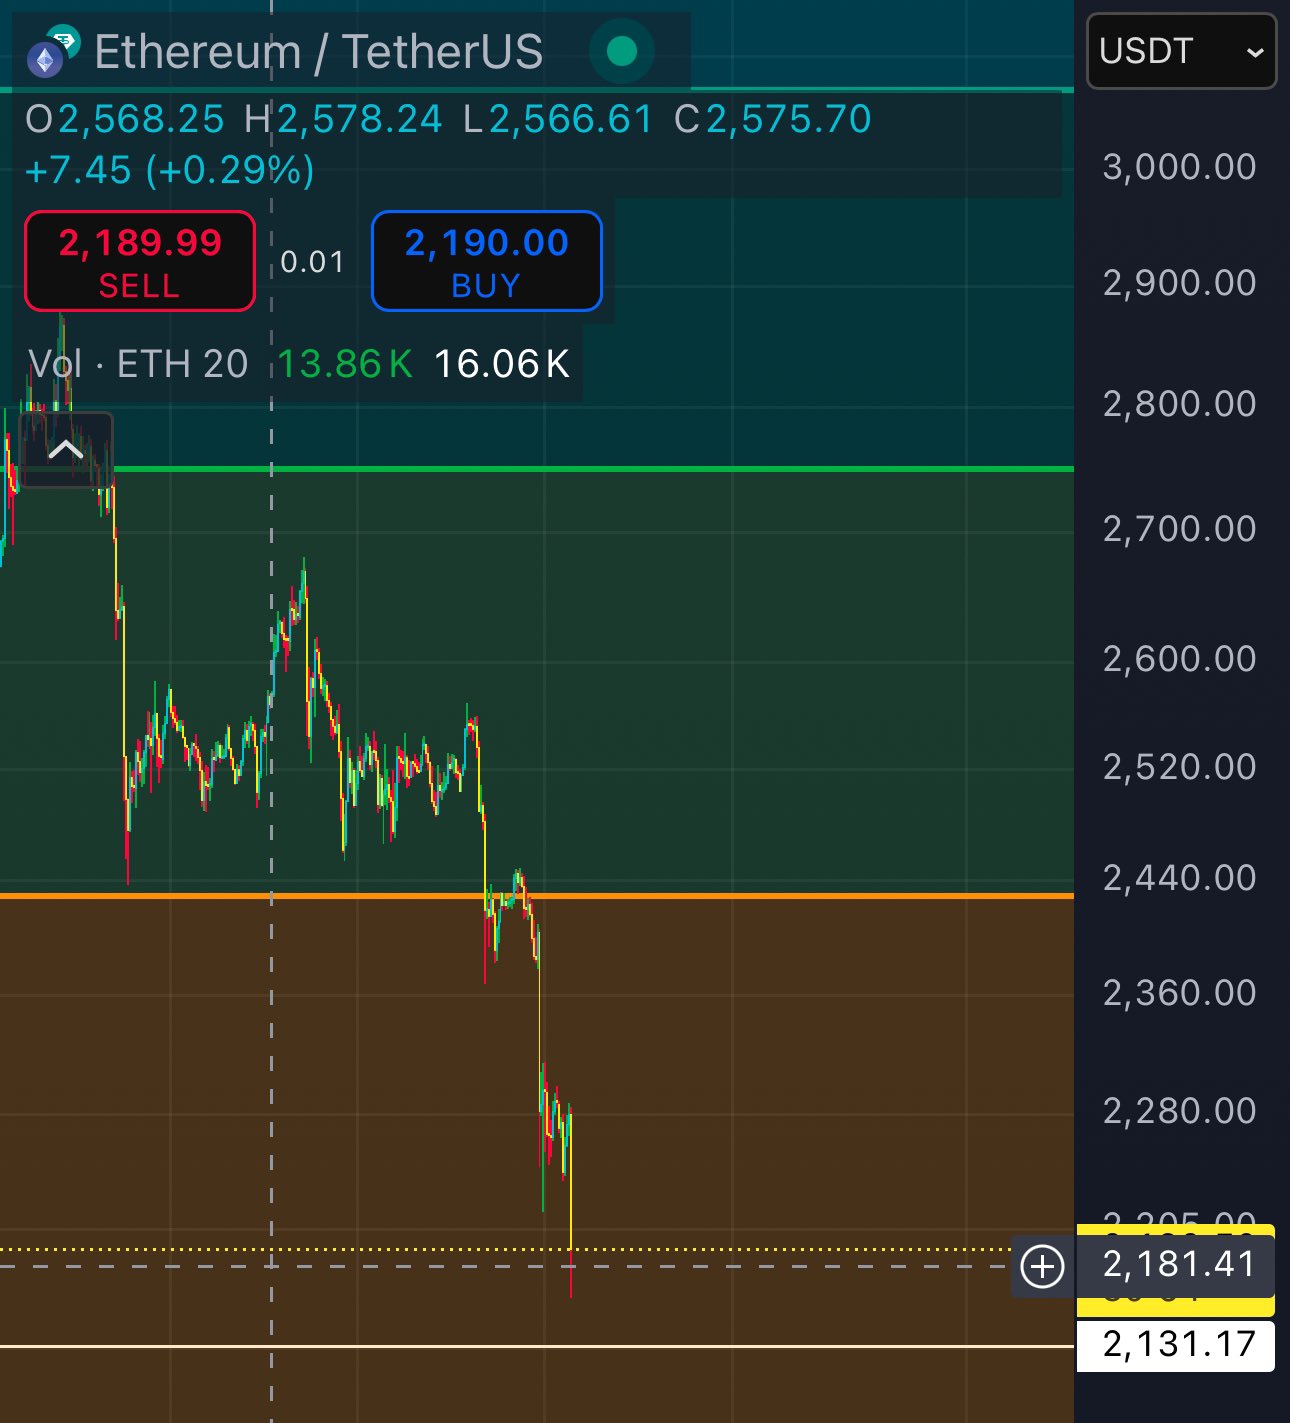Image resolution: width=1290 pixels, height=1423 pixels.
Task: Tap the plus icon on the price axis
Action: click(x=1042, y=1266)
